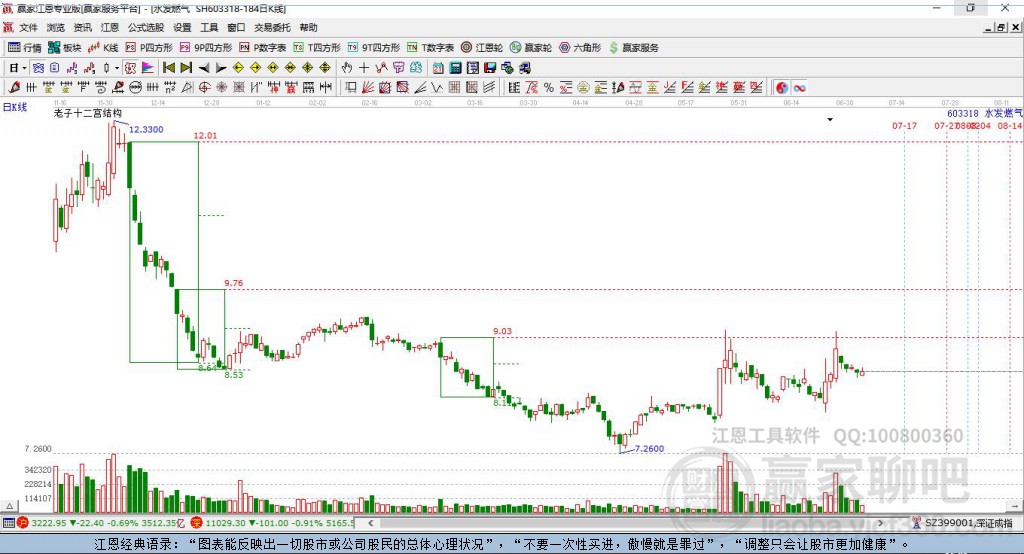Click the up arrow beside the volume panel

[9, 506]
